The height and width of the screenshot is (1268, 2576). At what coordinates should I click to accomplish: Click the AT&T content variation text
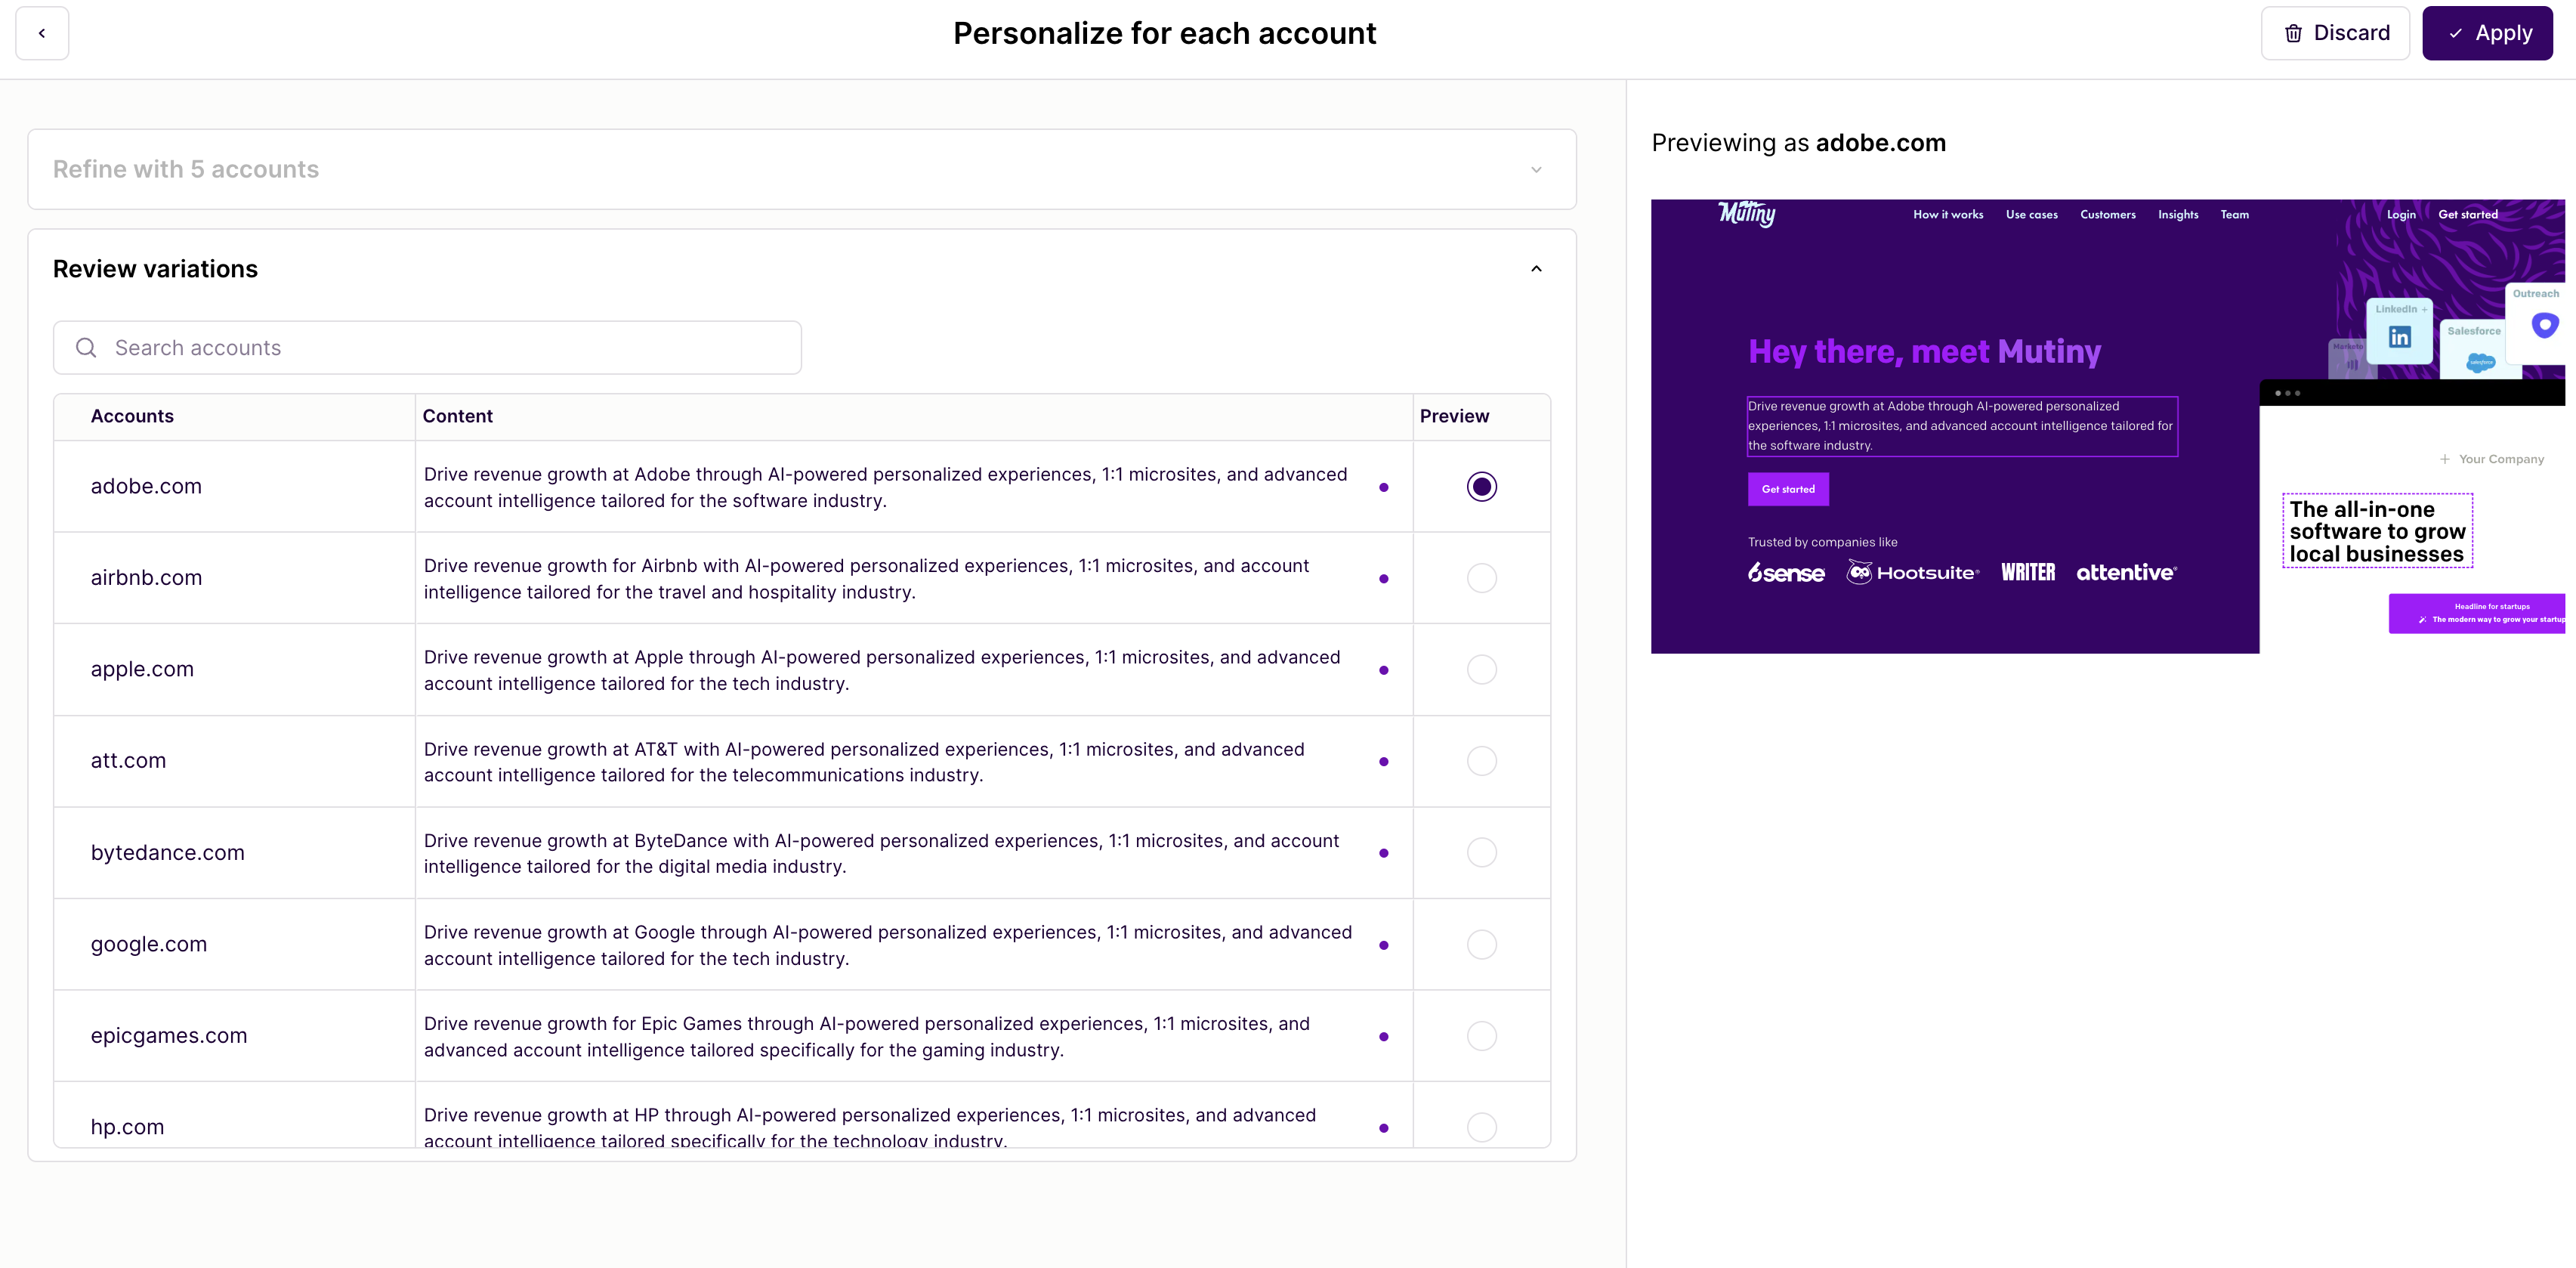pos(864,762)
